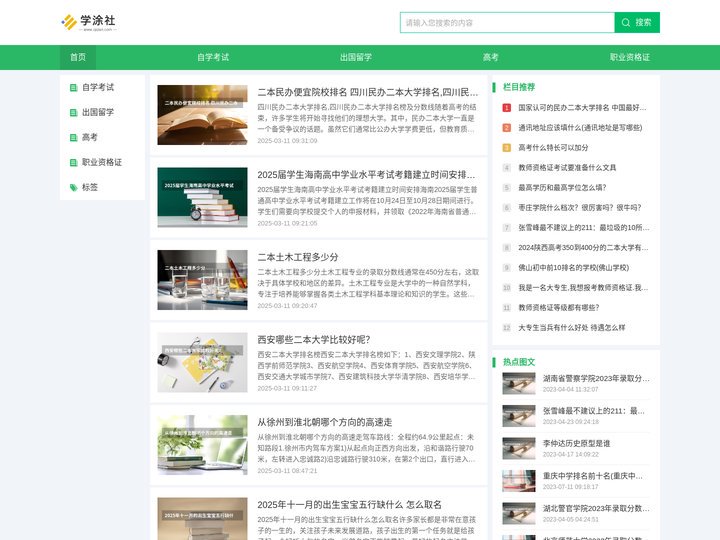
Task: Open hot article 重庆中学排名前十名
Action: (592, 476)
